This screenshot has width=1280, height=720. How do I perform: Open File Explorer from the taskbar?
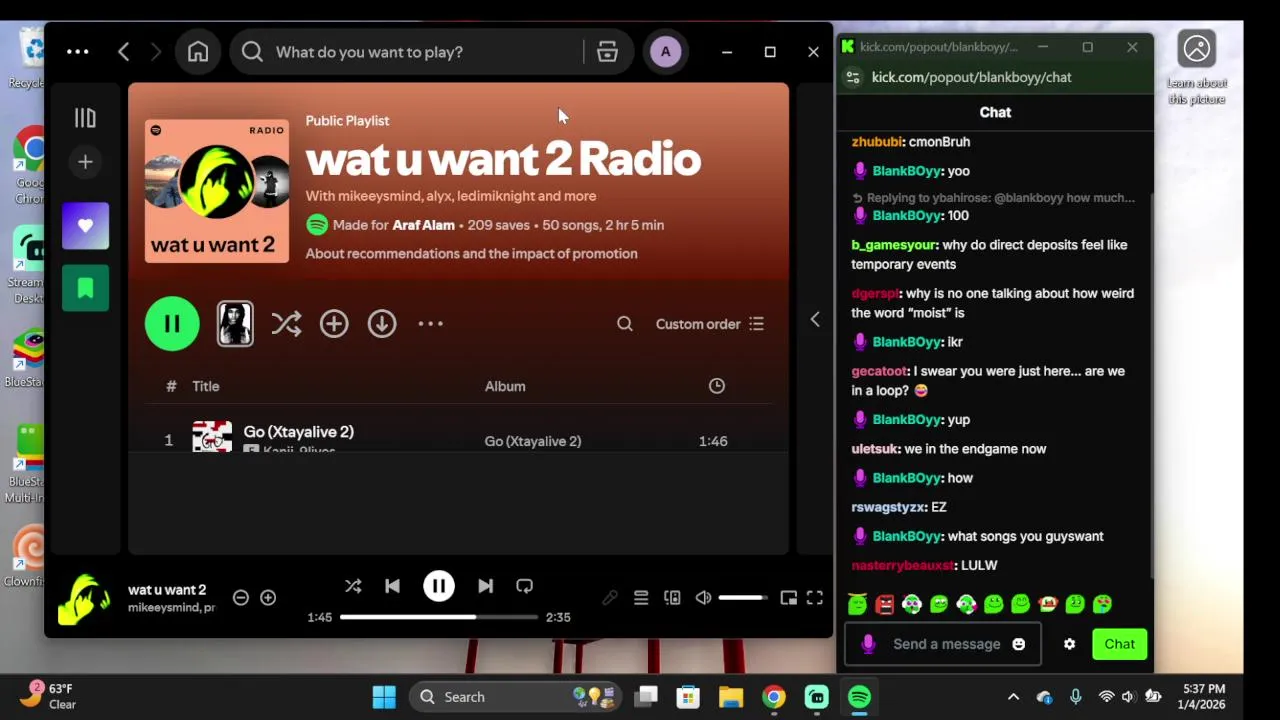[731, 697]
